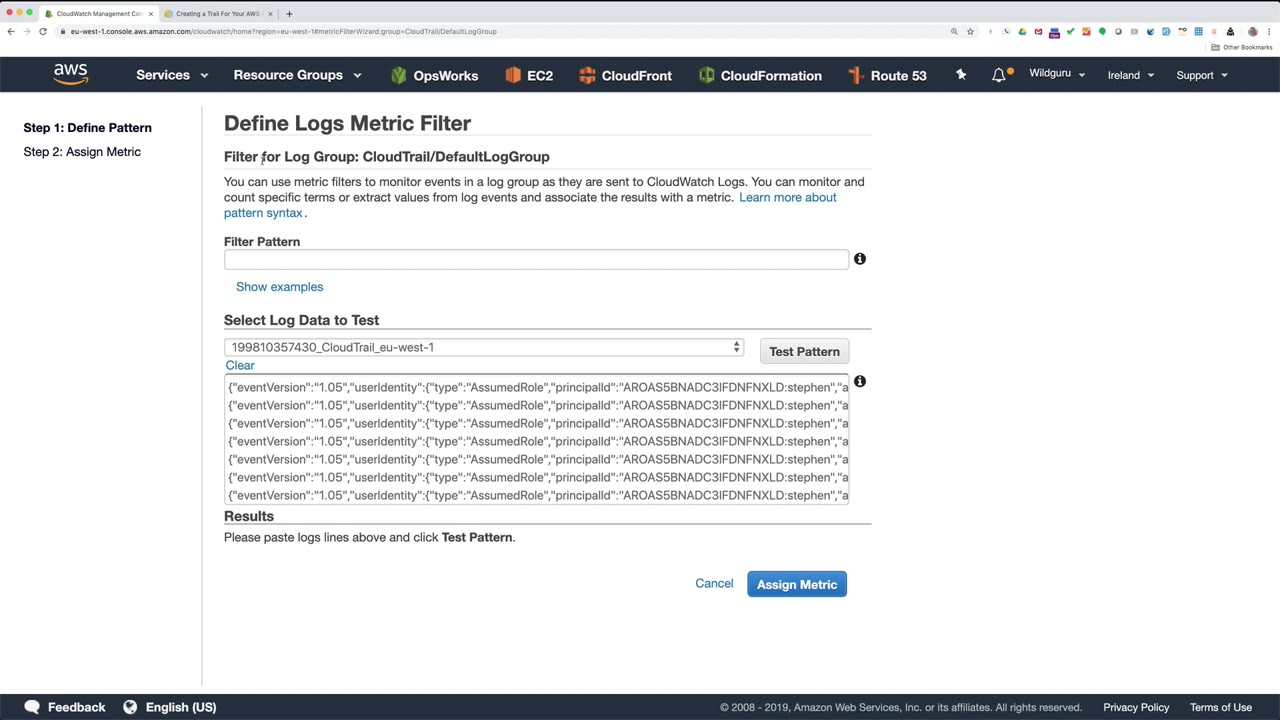Open the Show examples link
The height and width of the screenshot is (720, 1280).
pyautogui.click(x=279, y=287)
